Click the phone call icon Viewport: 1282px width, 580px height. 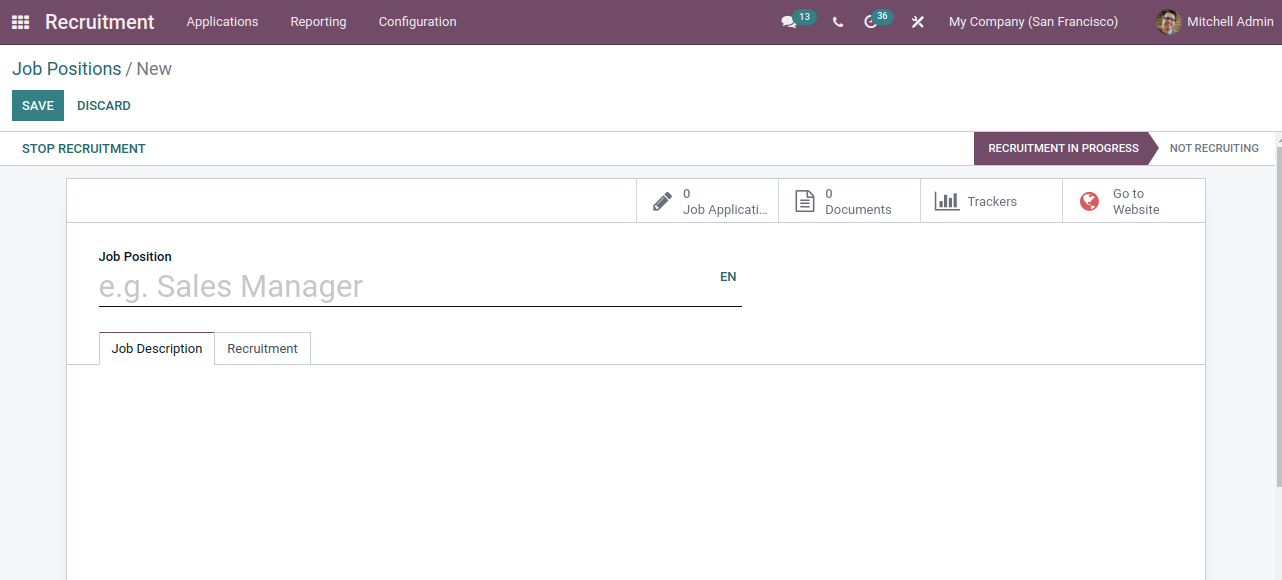coord(838,22)
